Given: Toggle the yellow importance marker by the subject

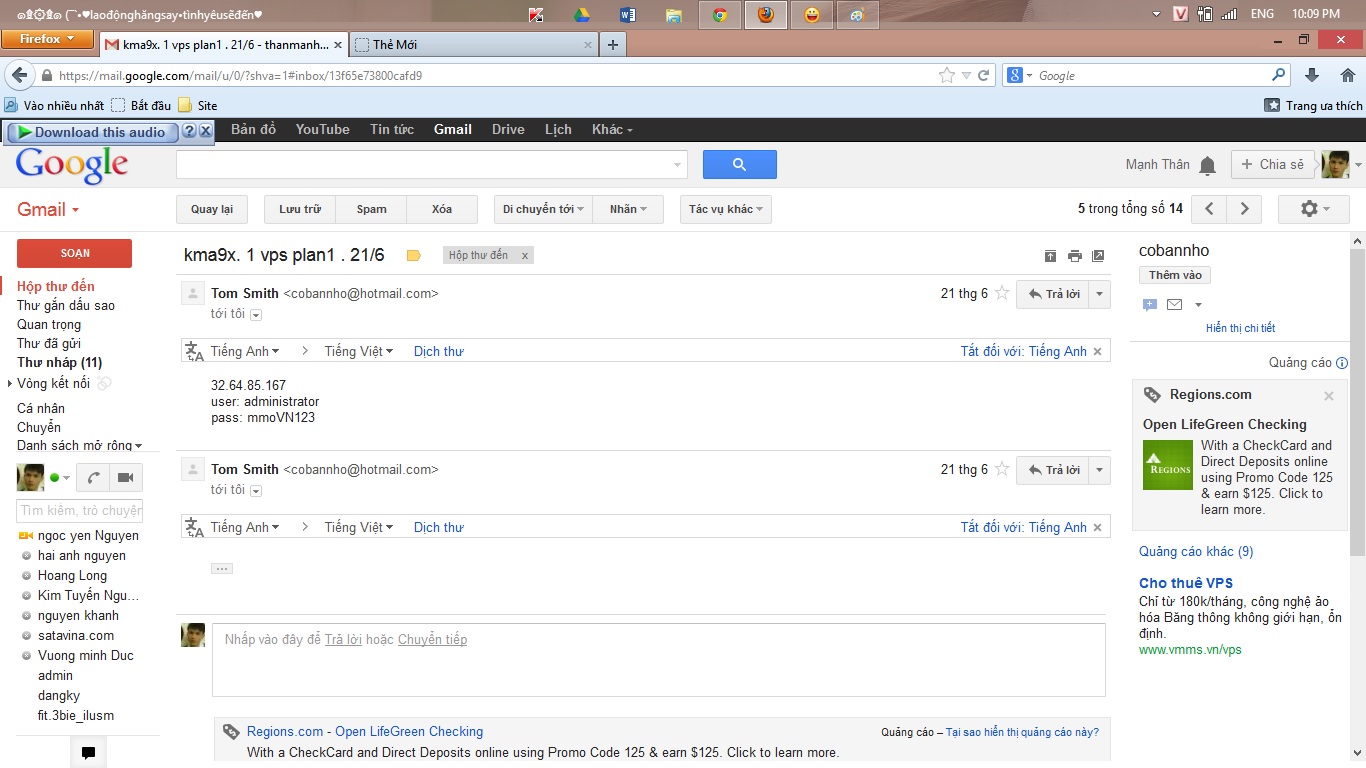Looking at the screenshot, I should [414, 255].
